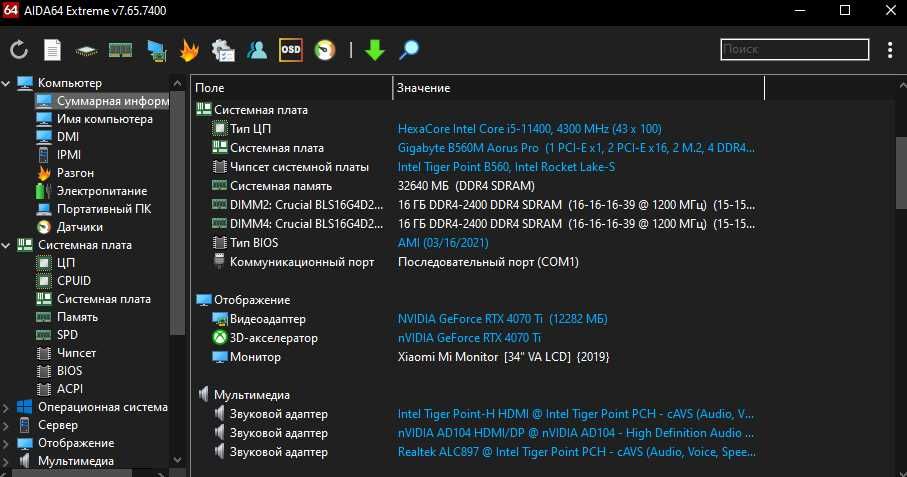
Task: Select the Системная память row
Action: tap(478, 186)
